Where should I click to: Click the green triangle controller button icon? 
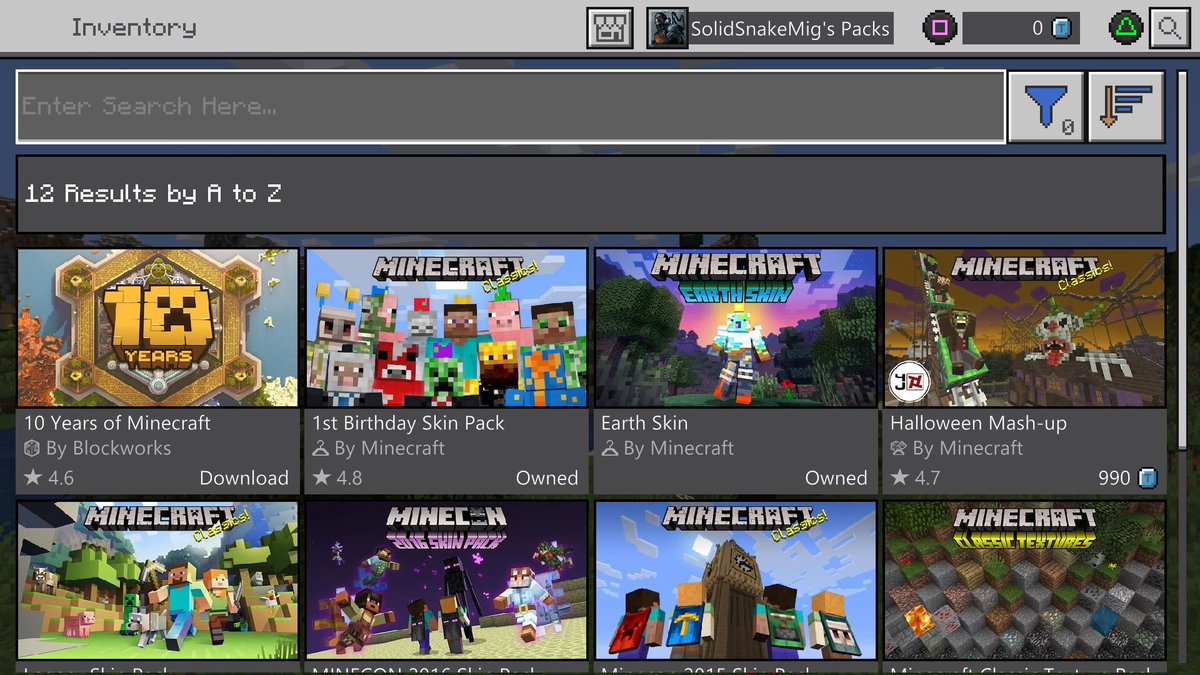point(1126,29)
